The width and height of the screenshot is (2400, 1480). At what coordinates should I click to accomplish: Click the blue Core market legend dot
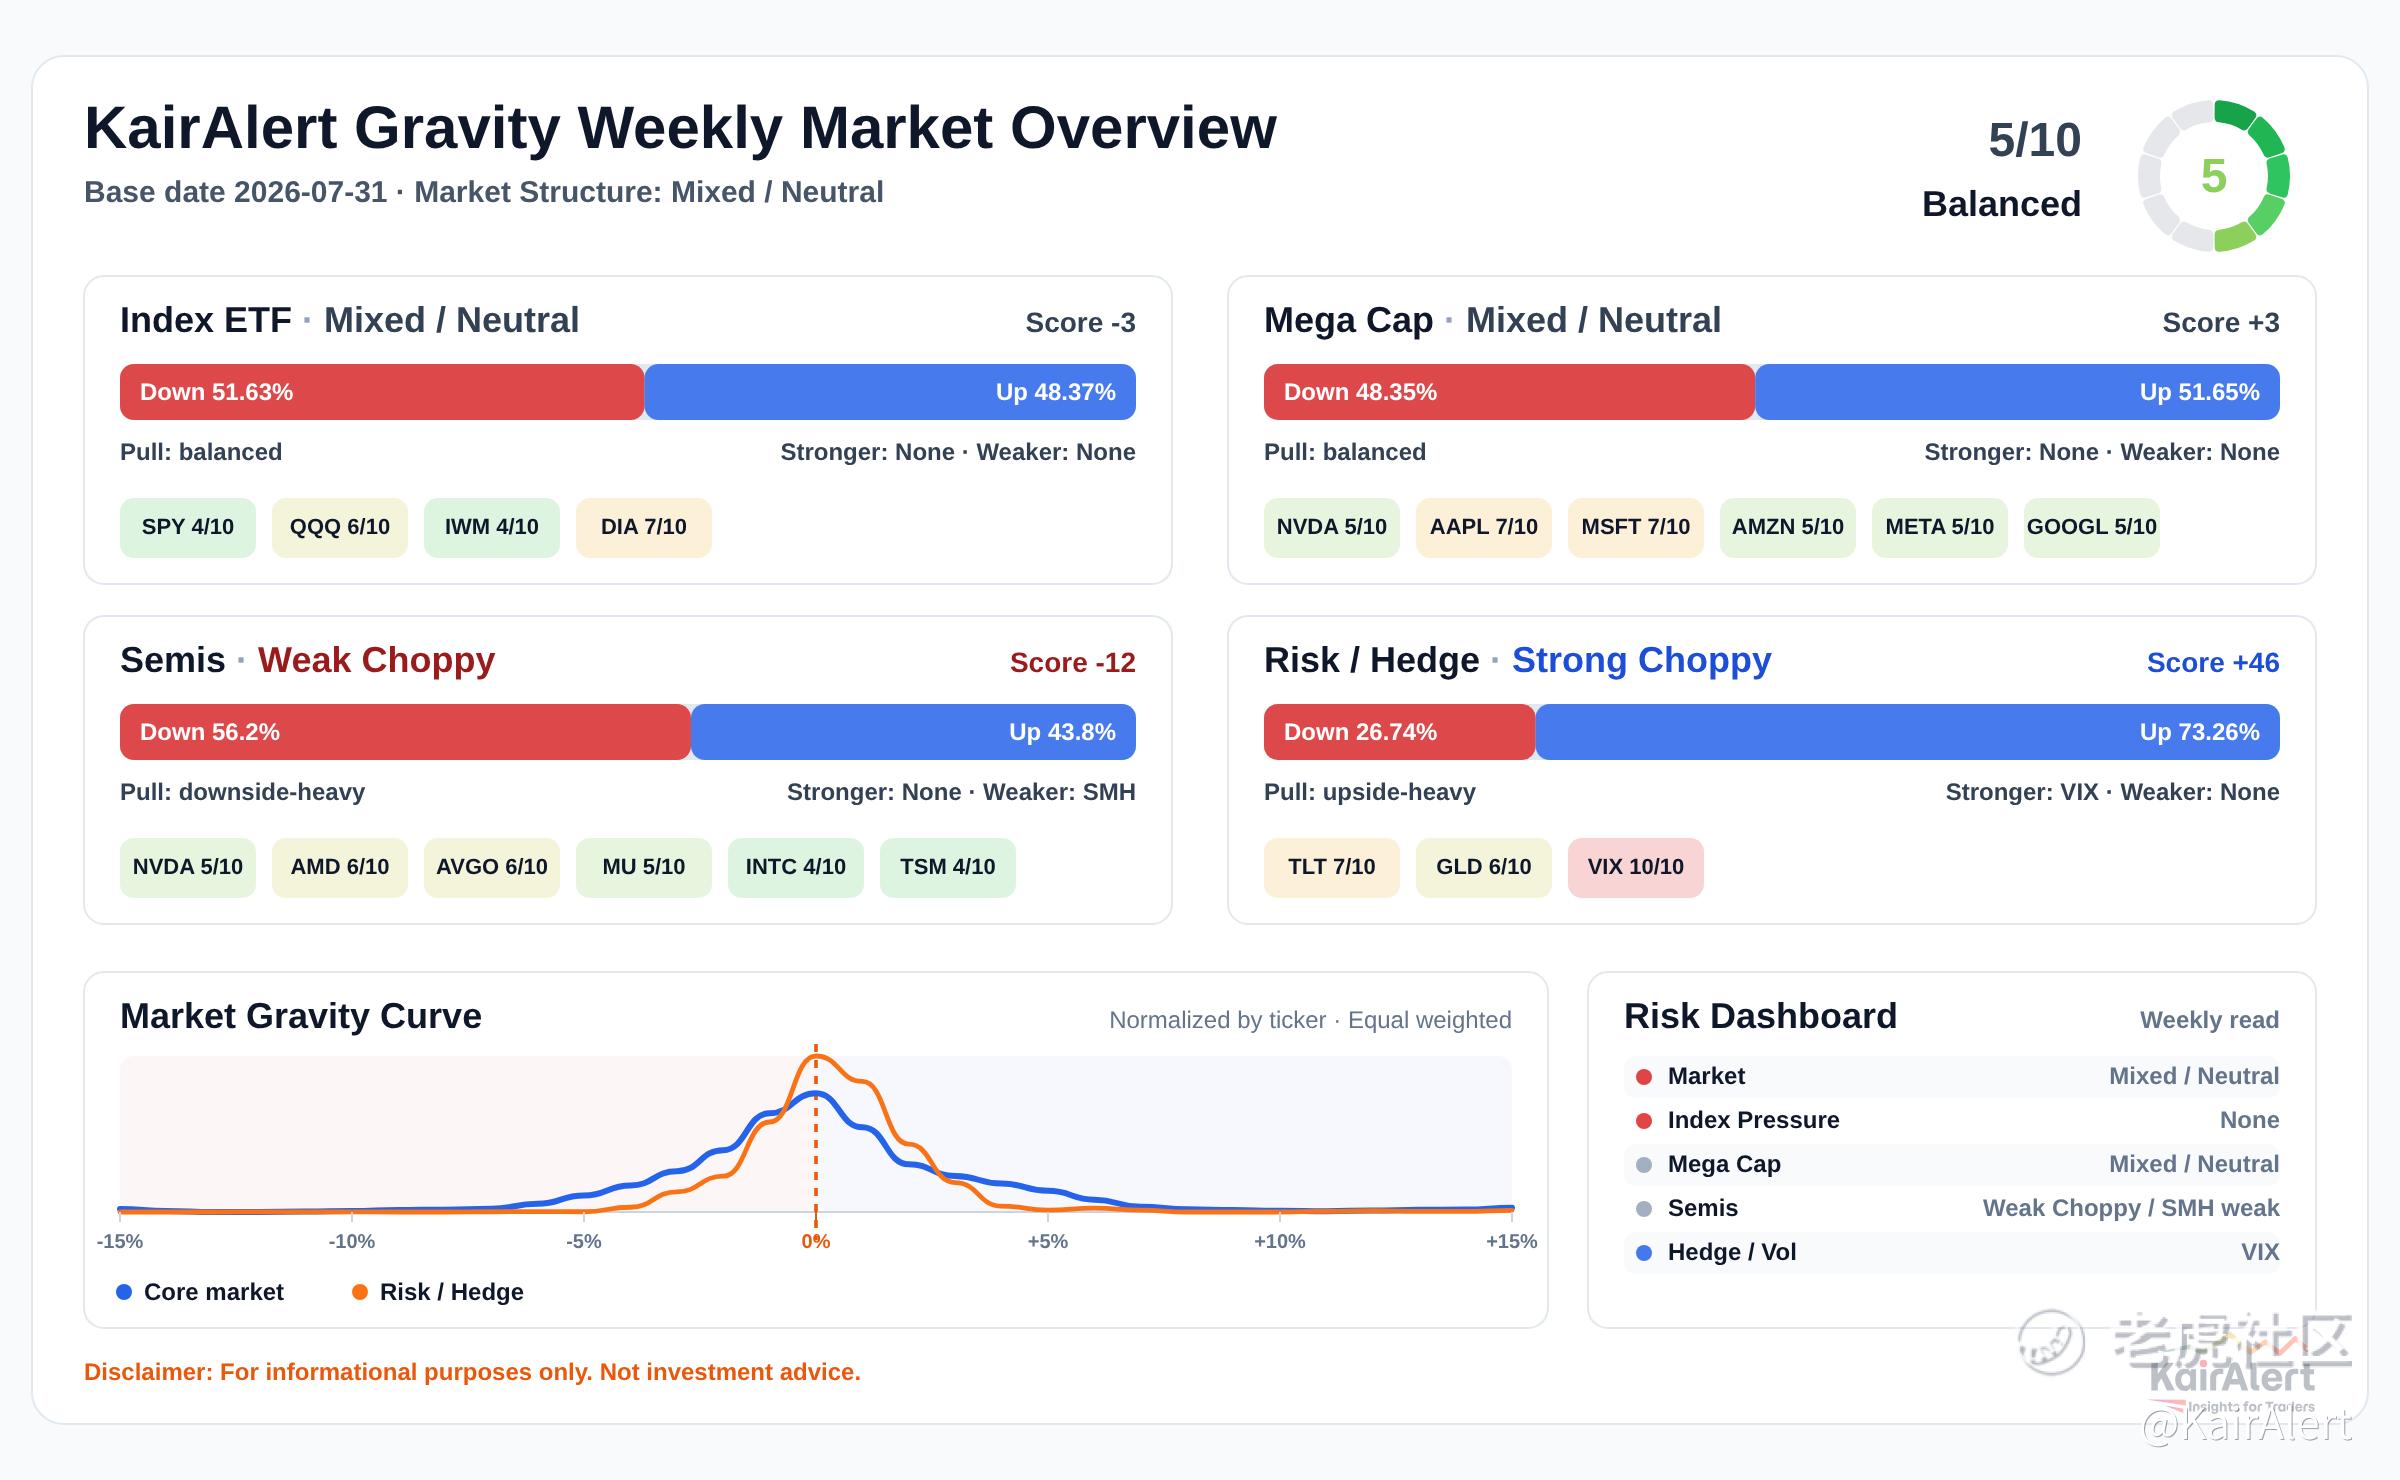(x=124, y=1292)
